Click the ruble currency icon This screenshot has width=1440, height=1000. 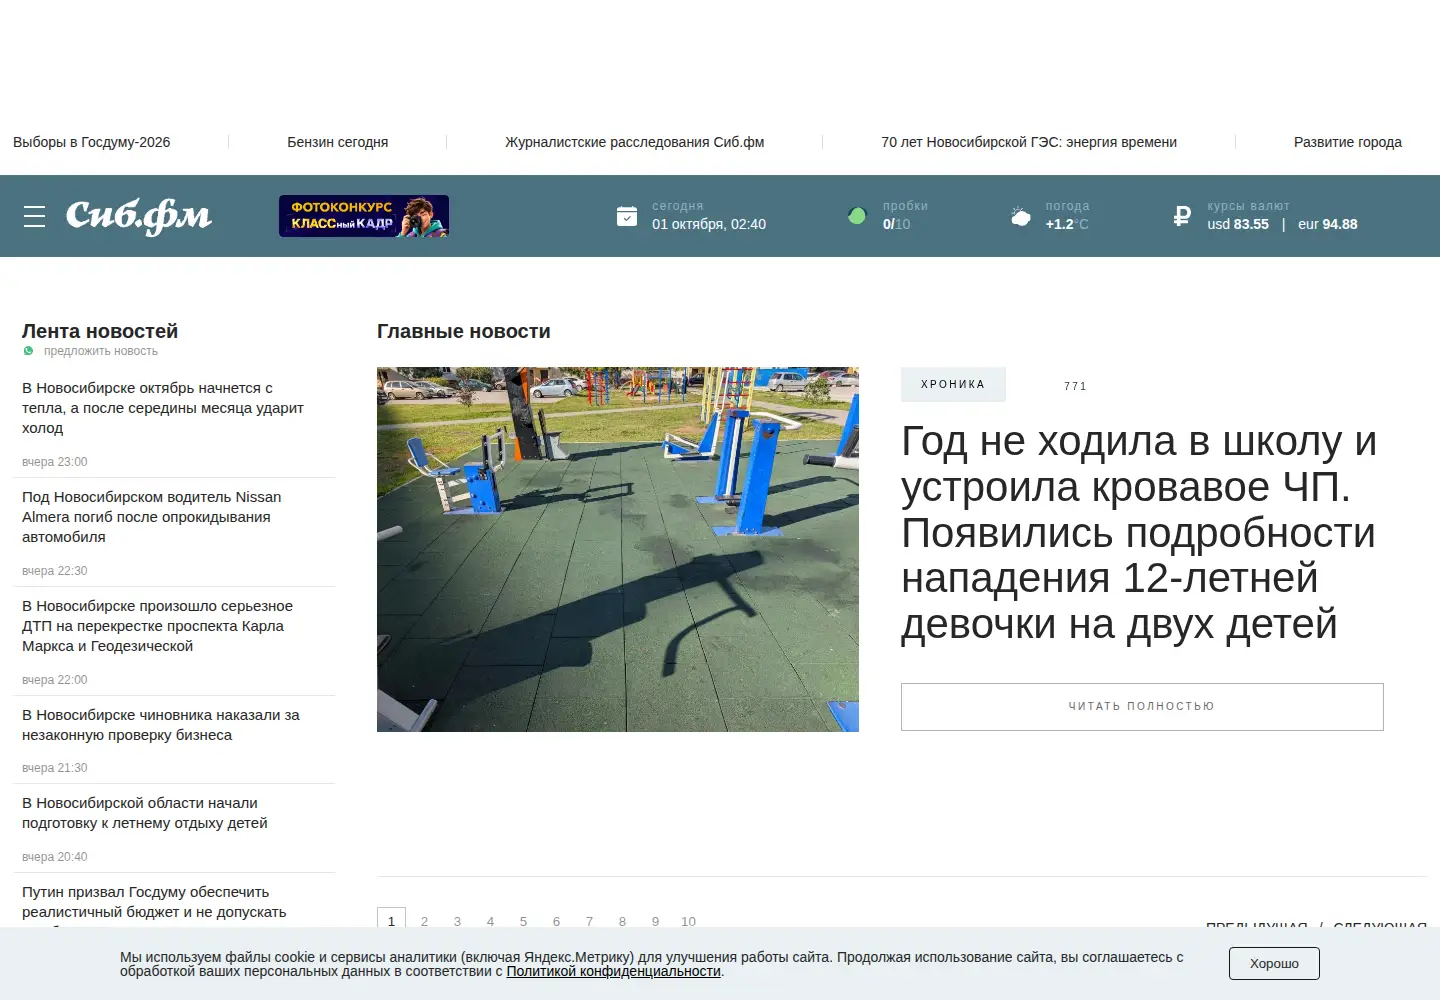tap(1182, 216)
